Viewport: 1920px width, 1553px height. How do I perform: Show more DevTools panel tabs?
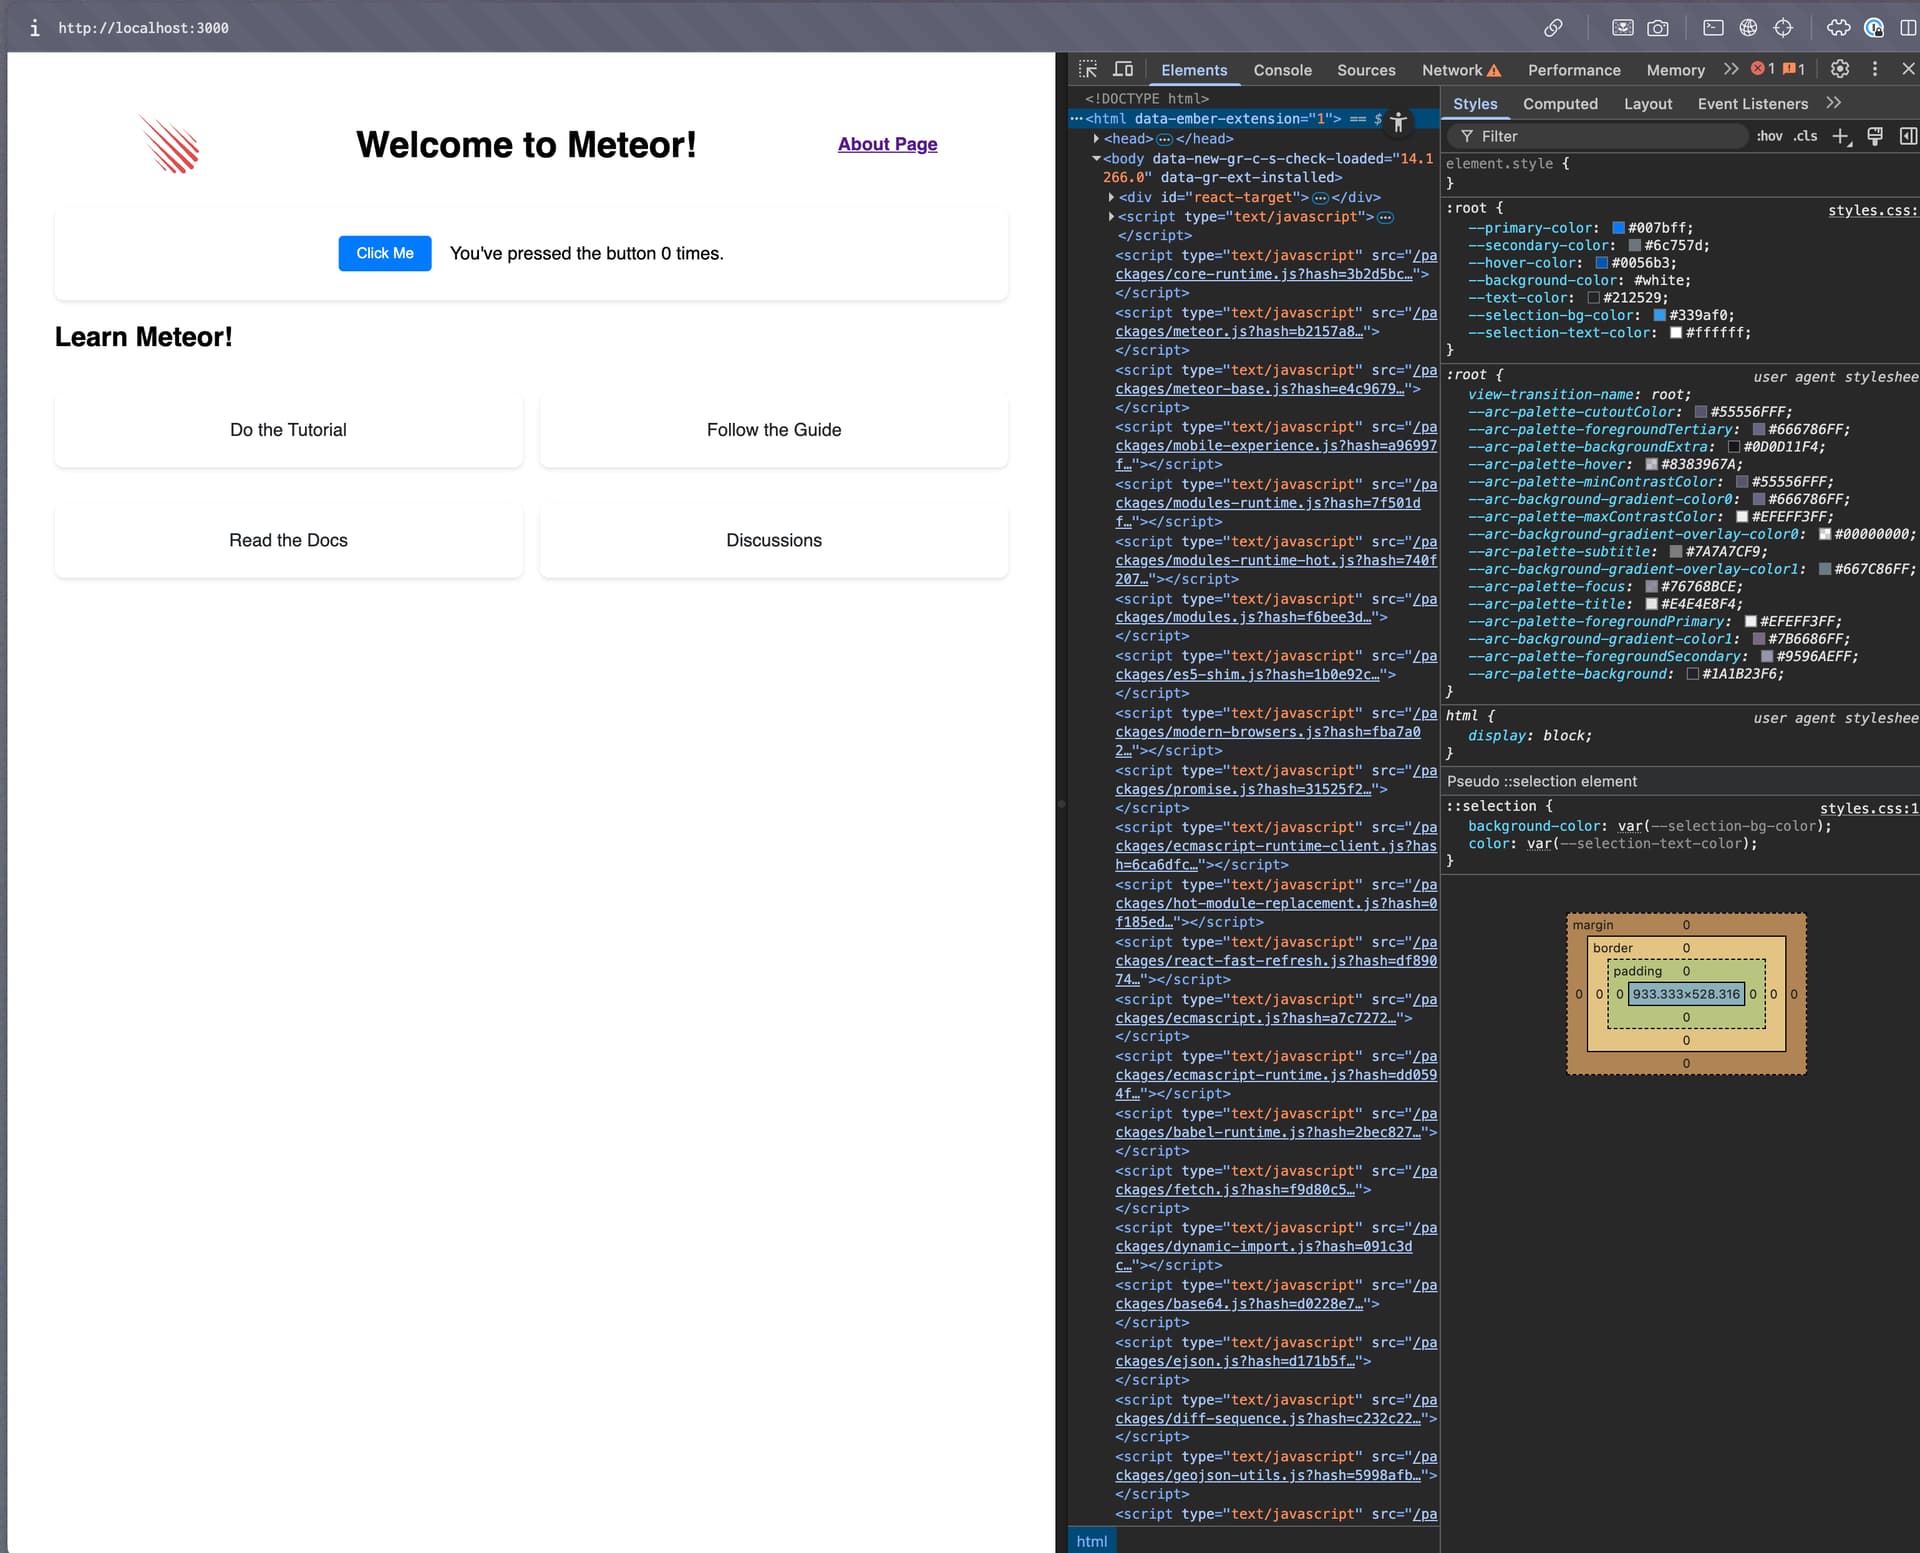(x=1731, y=69)
